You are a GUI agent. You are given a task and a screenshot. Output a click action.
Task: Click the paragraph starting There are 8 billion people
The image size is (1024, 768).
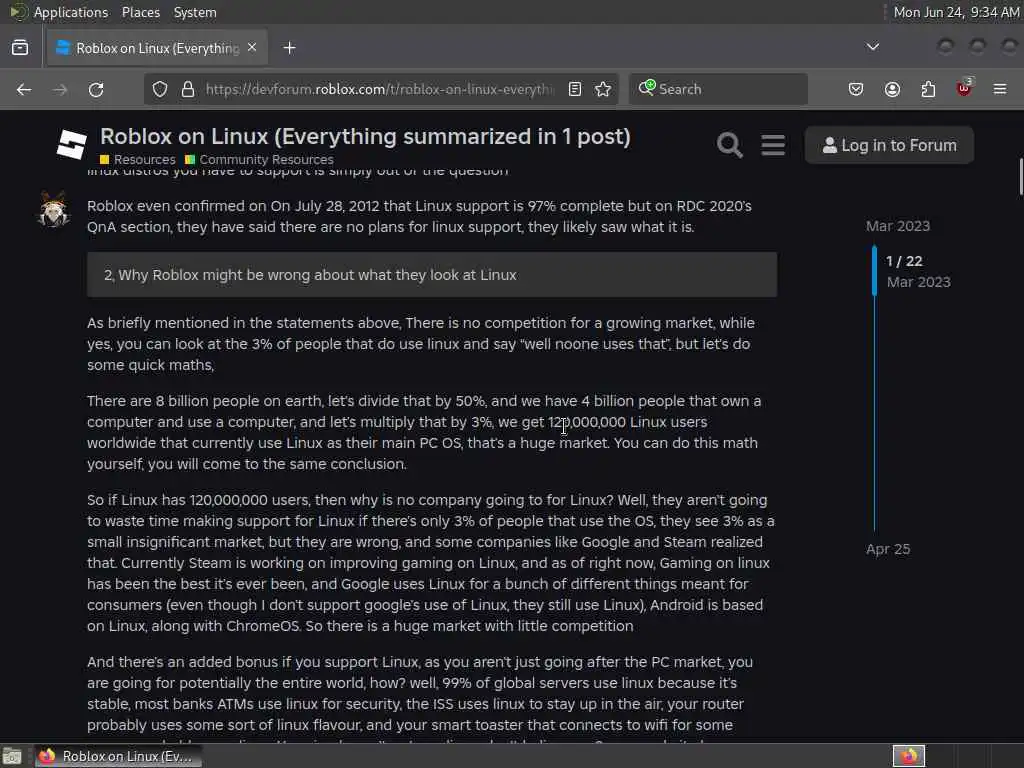424,432
